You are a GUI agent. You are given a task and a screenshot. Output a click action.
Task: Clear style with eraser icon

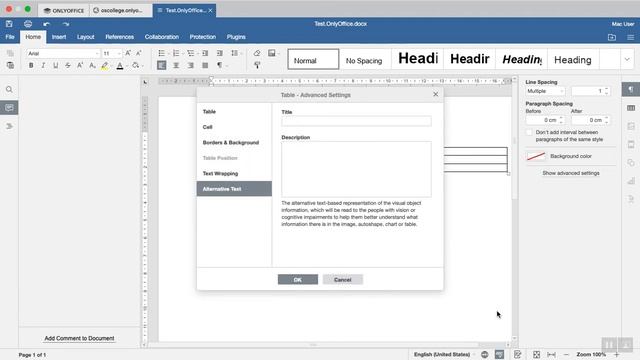tap(257, 53)
